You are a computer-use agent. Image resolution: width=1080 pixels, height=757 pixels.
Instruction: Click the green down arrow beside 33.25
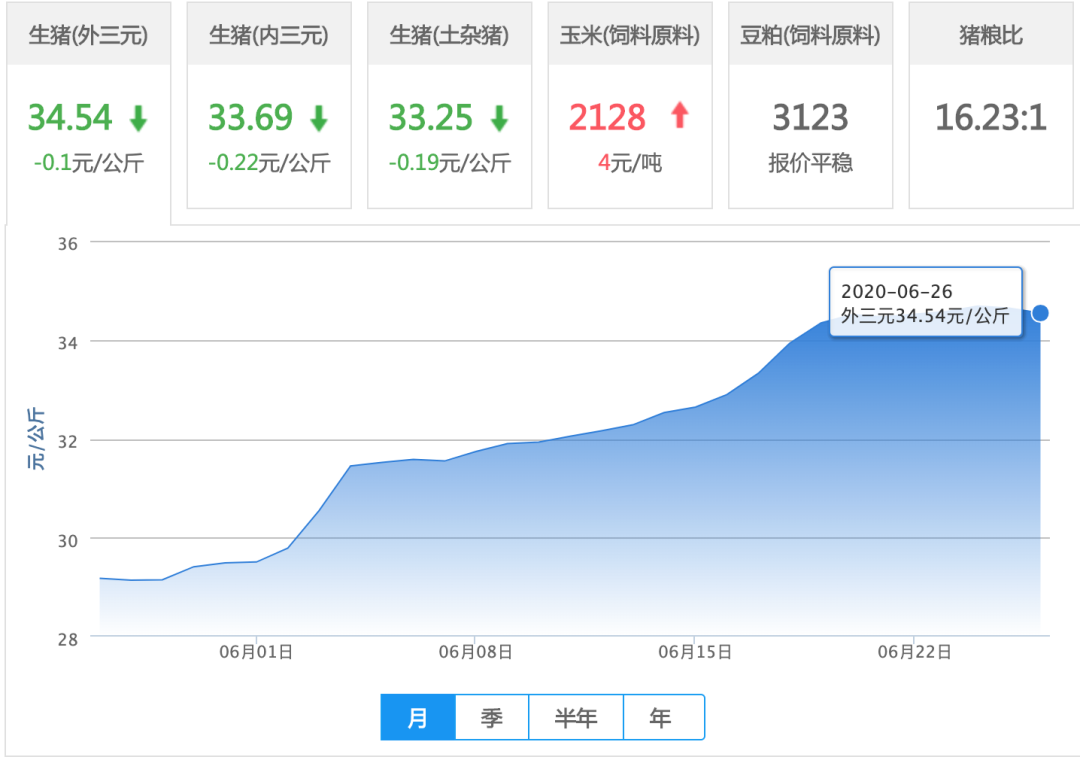(x=499, y=119)
